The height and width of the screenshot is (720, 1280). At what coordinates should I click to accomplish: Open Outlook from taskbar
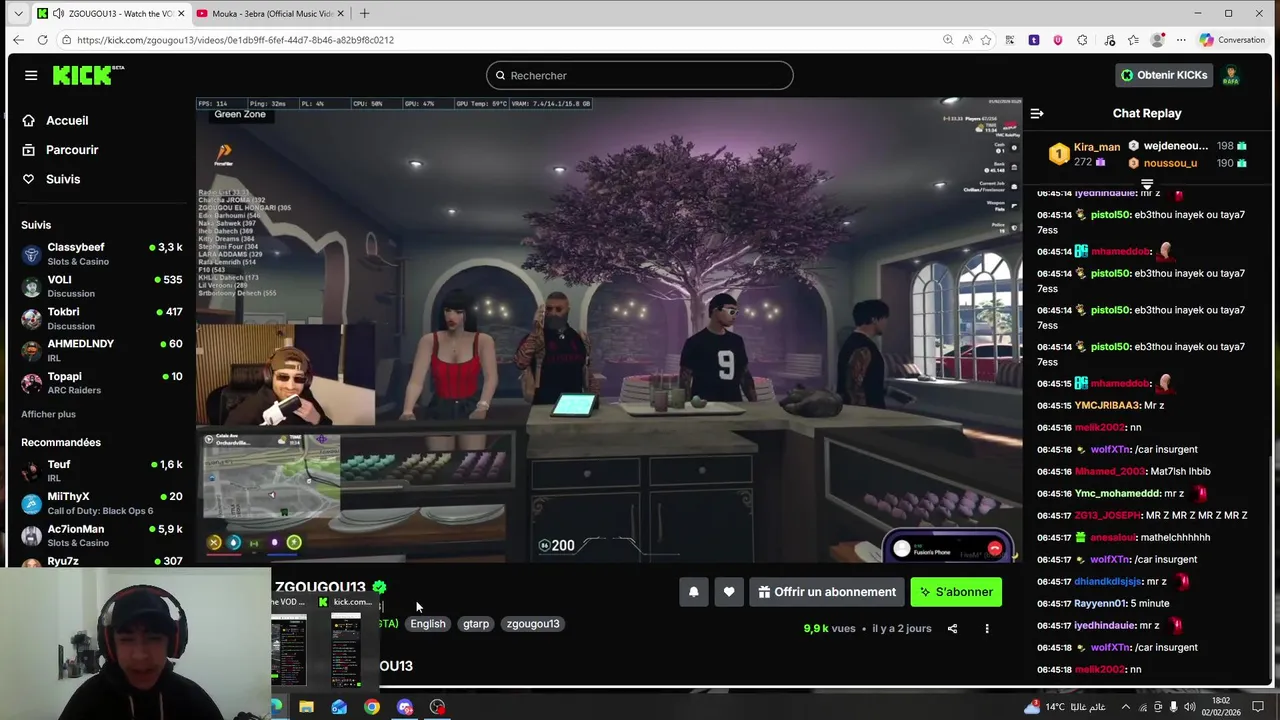pos(339,707)
